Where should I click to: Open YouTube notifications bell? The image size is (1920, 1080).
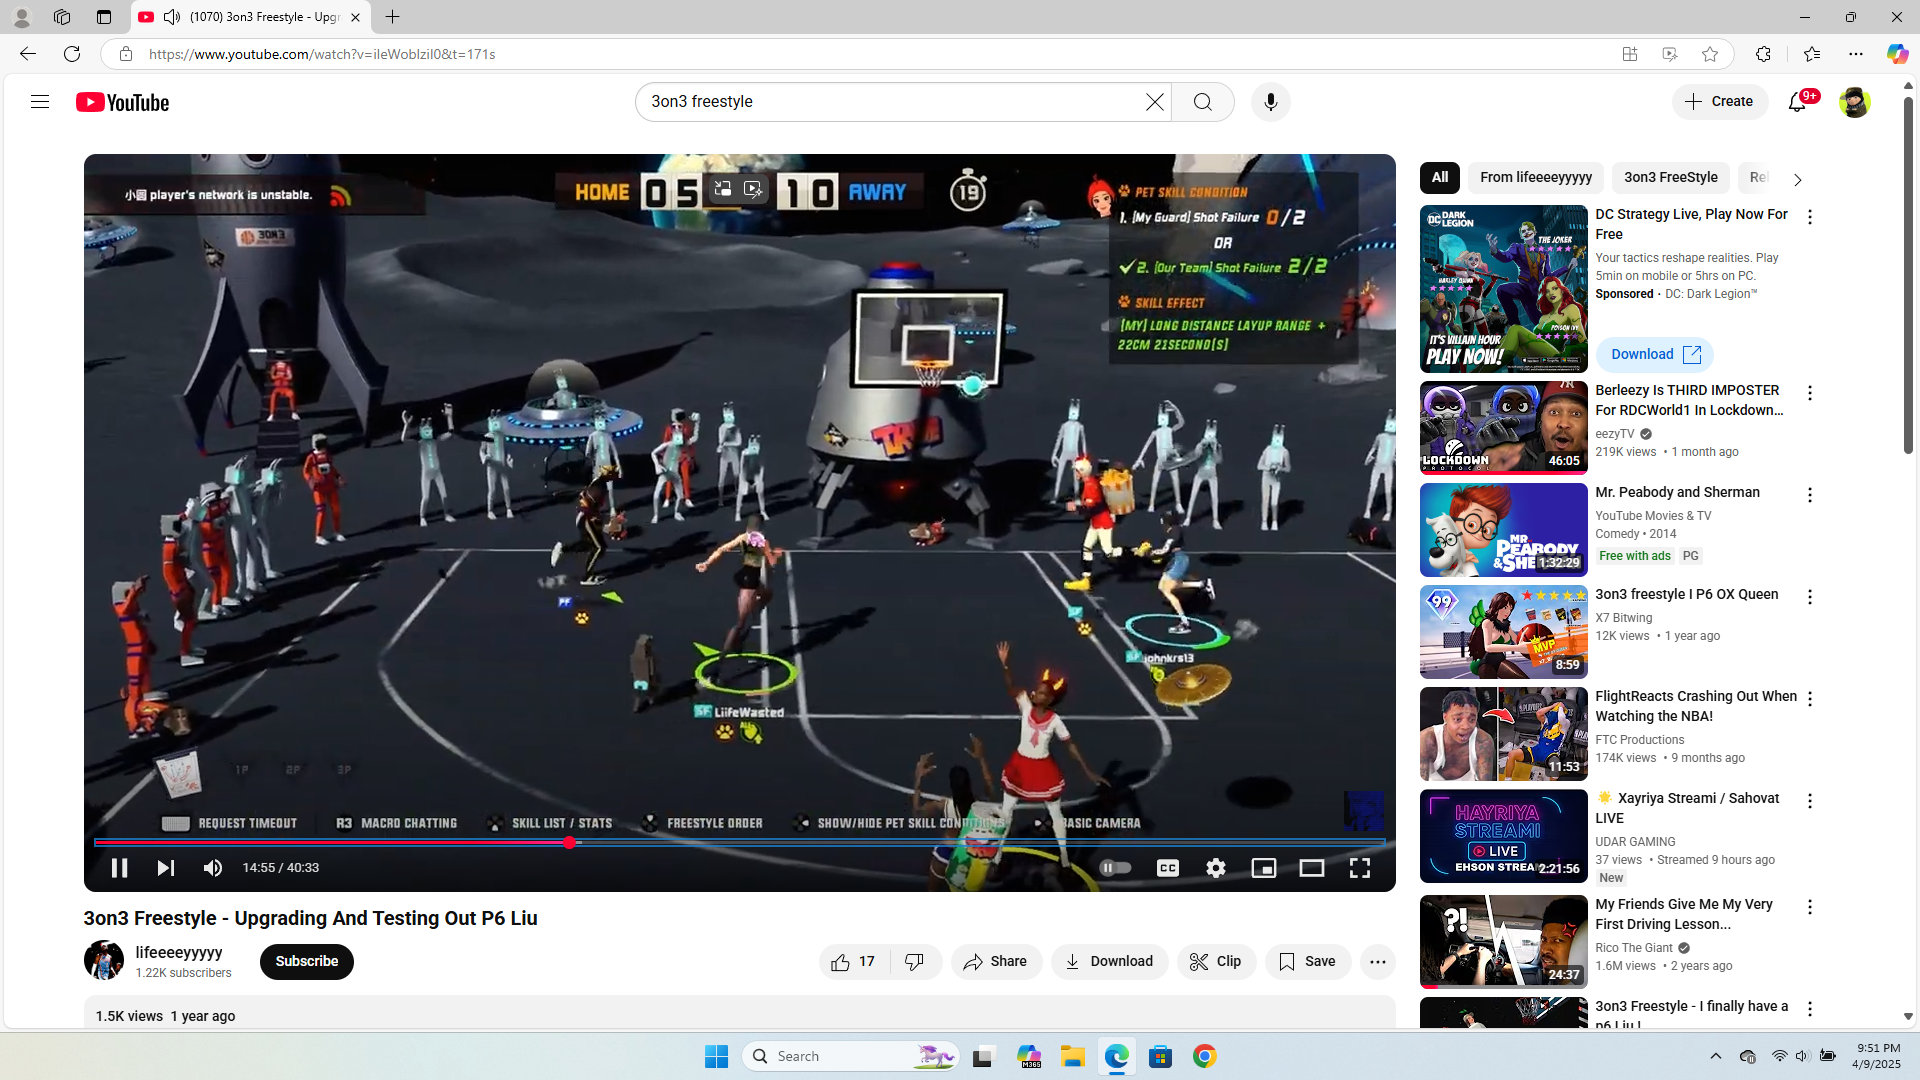1797,102
